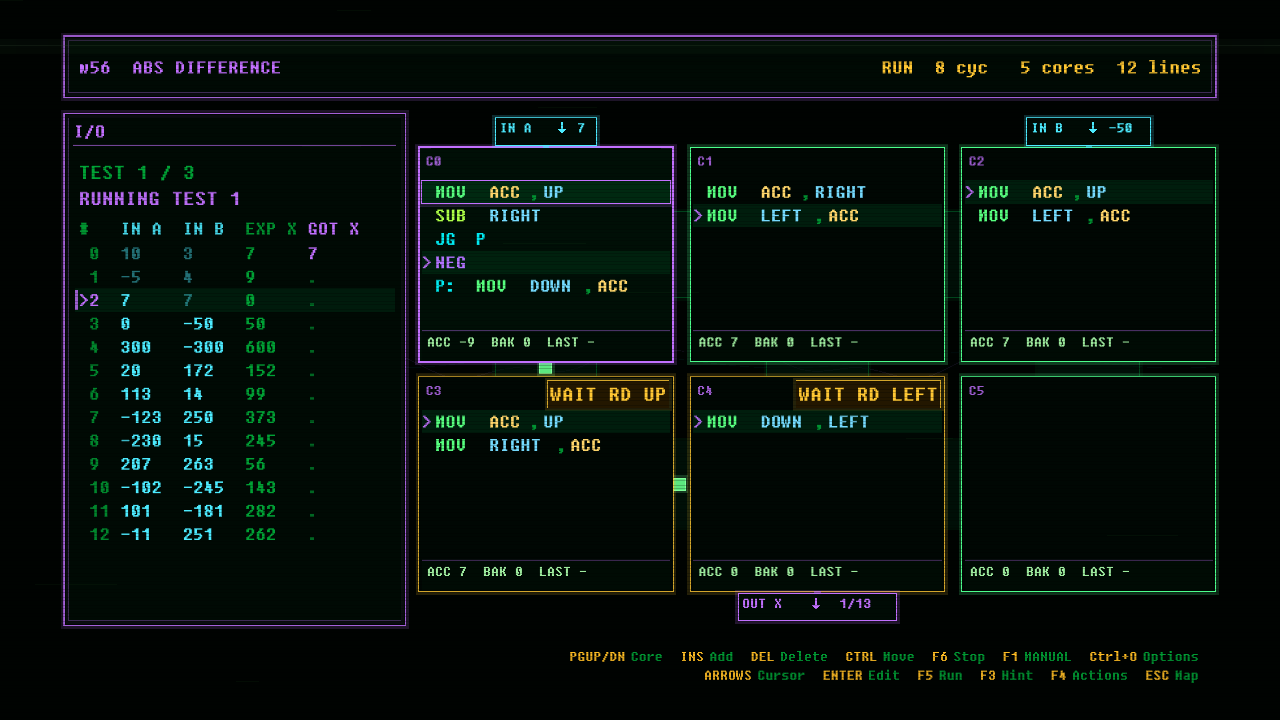Screen dimensions: 1280x720
Task: Click the CTRL Move shortcut hint
Action: pyautogui.click(x=880, y=657)
